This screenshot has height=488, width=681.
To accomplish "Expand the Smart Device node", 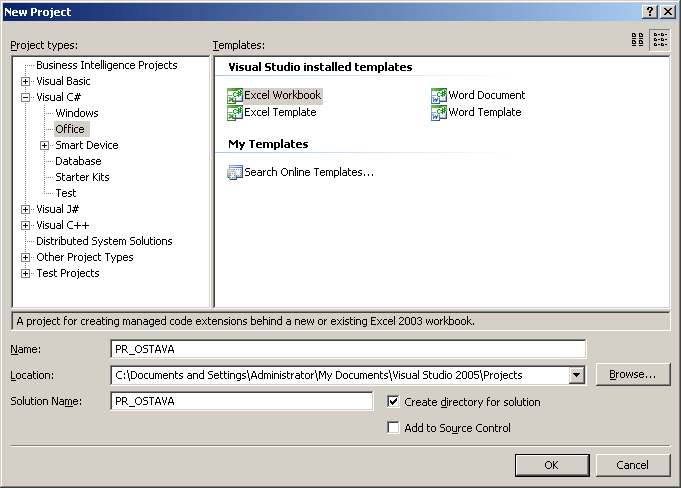I will pos(44,145).
